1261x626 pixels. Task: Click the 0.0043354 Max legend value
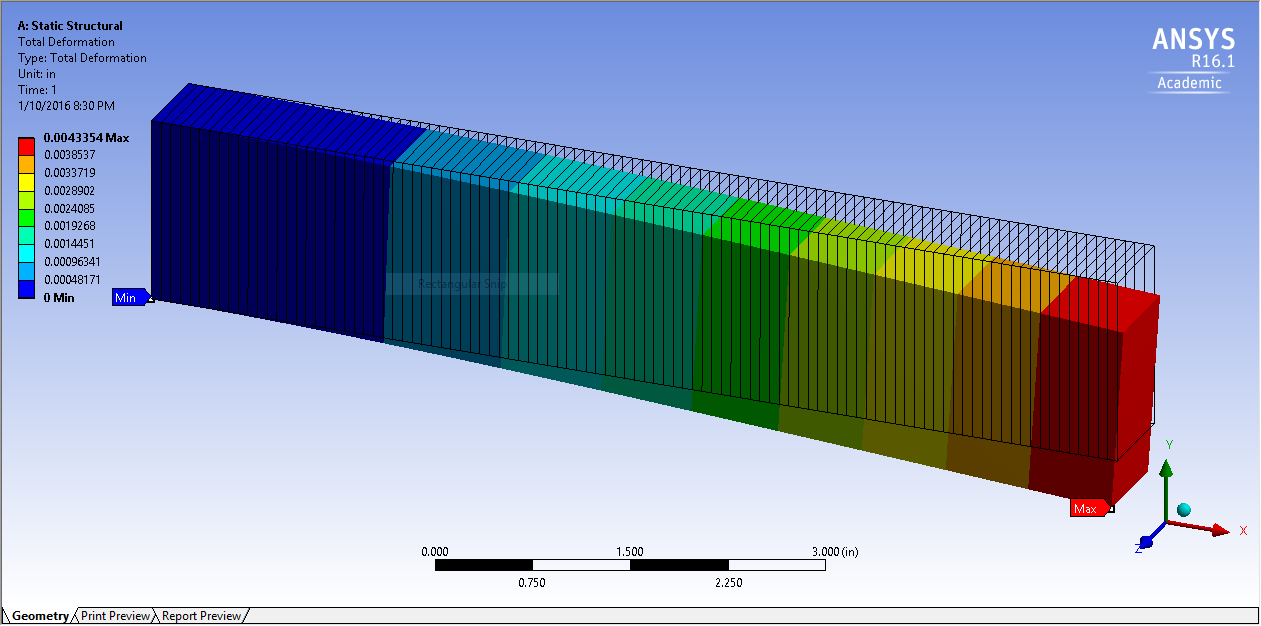coord(86,138)
